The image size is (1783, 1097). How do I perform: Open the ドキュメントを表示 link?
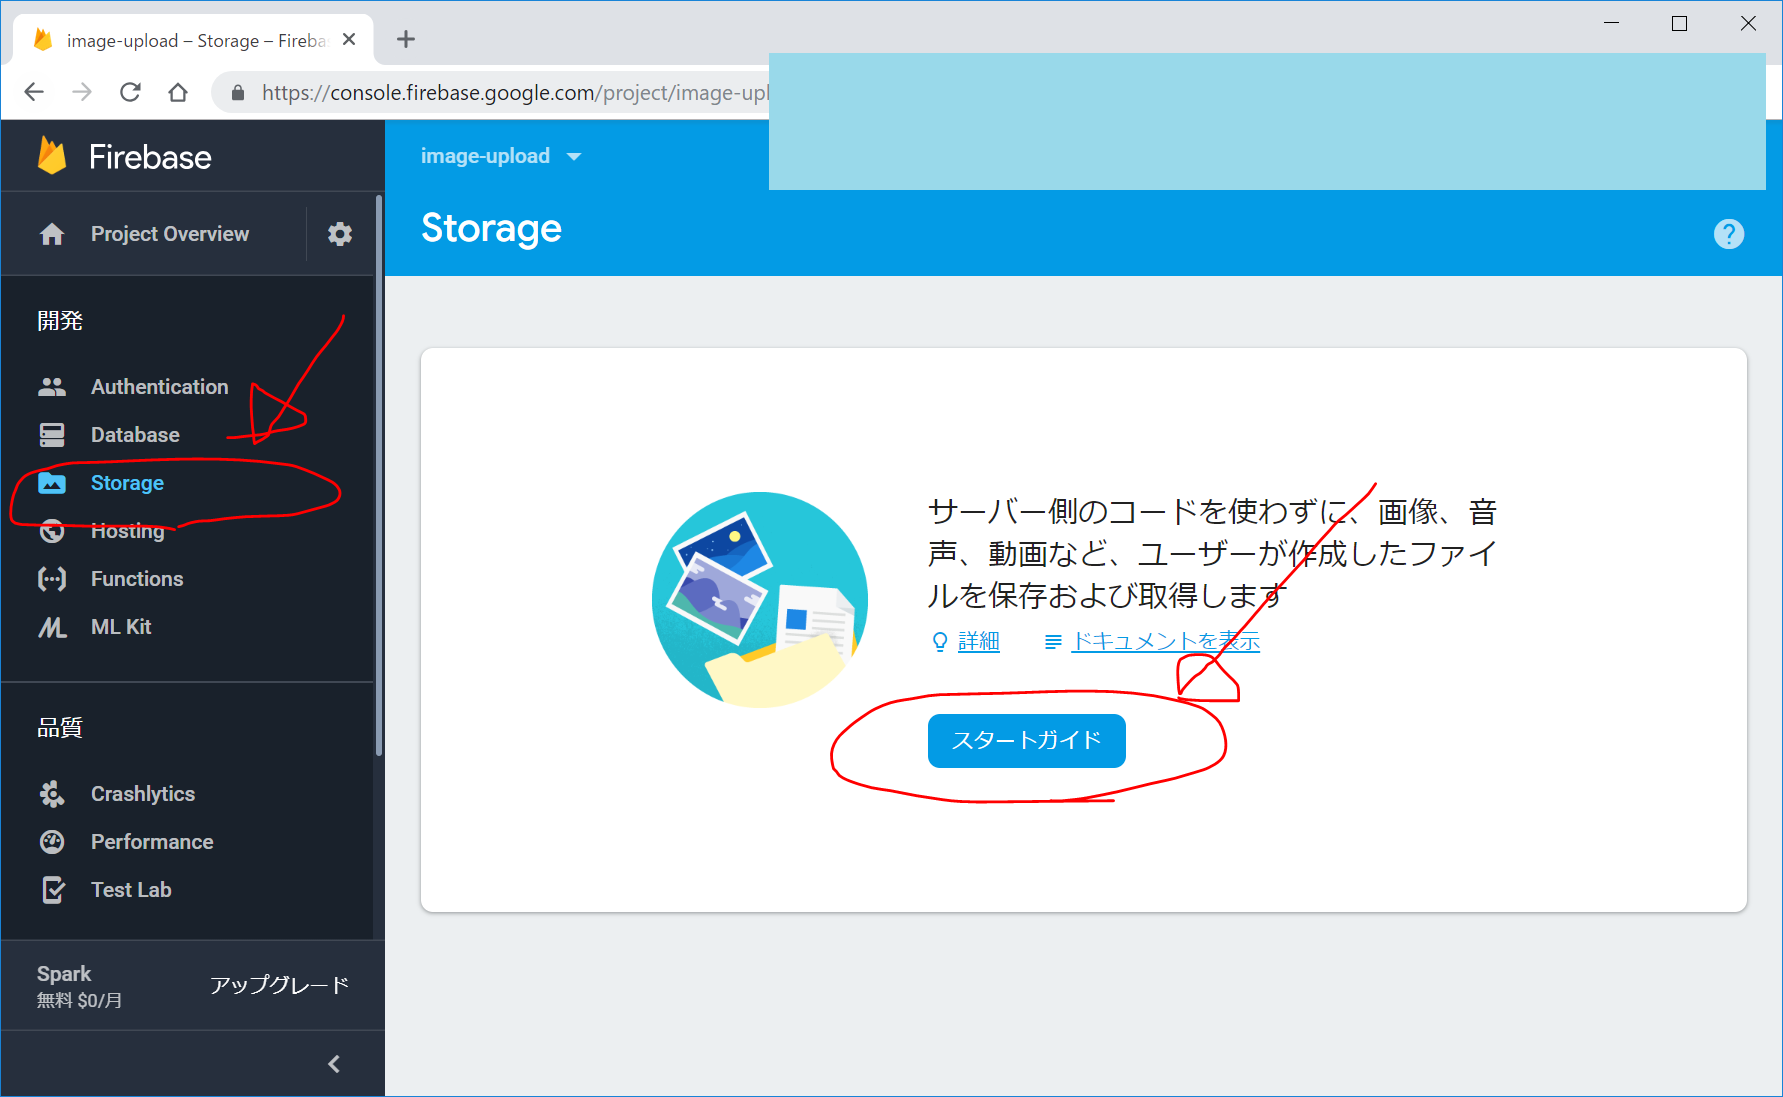[x=1165, y=642]
